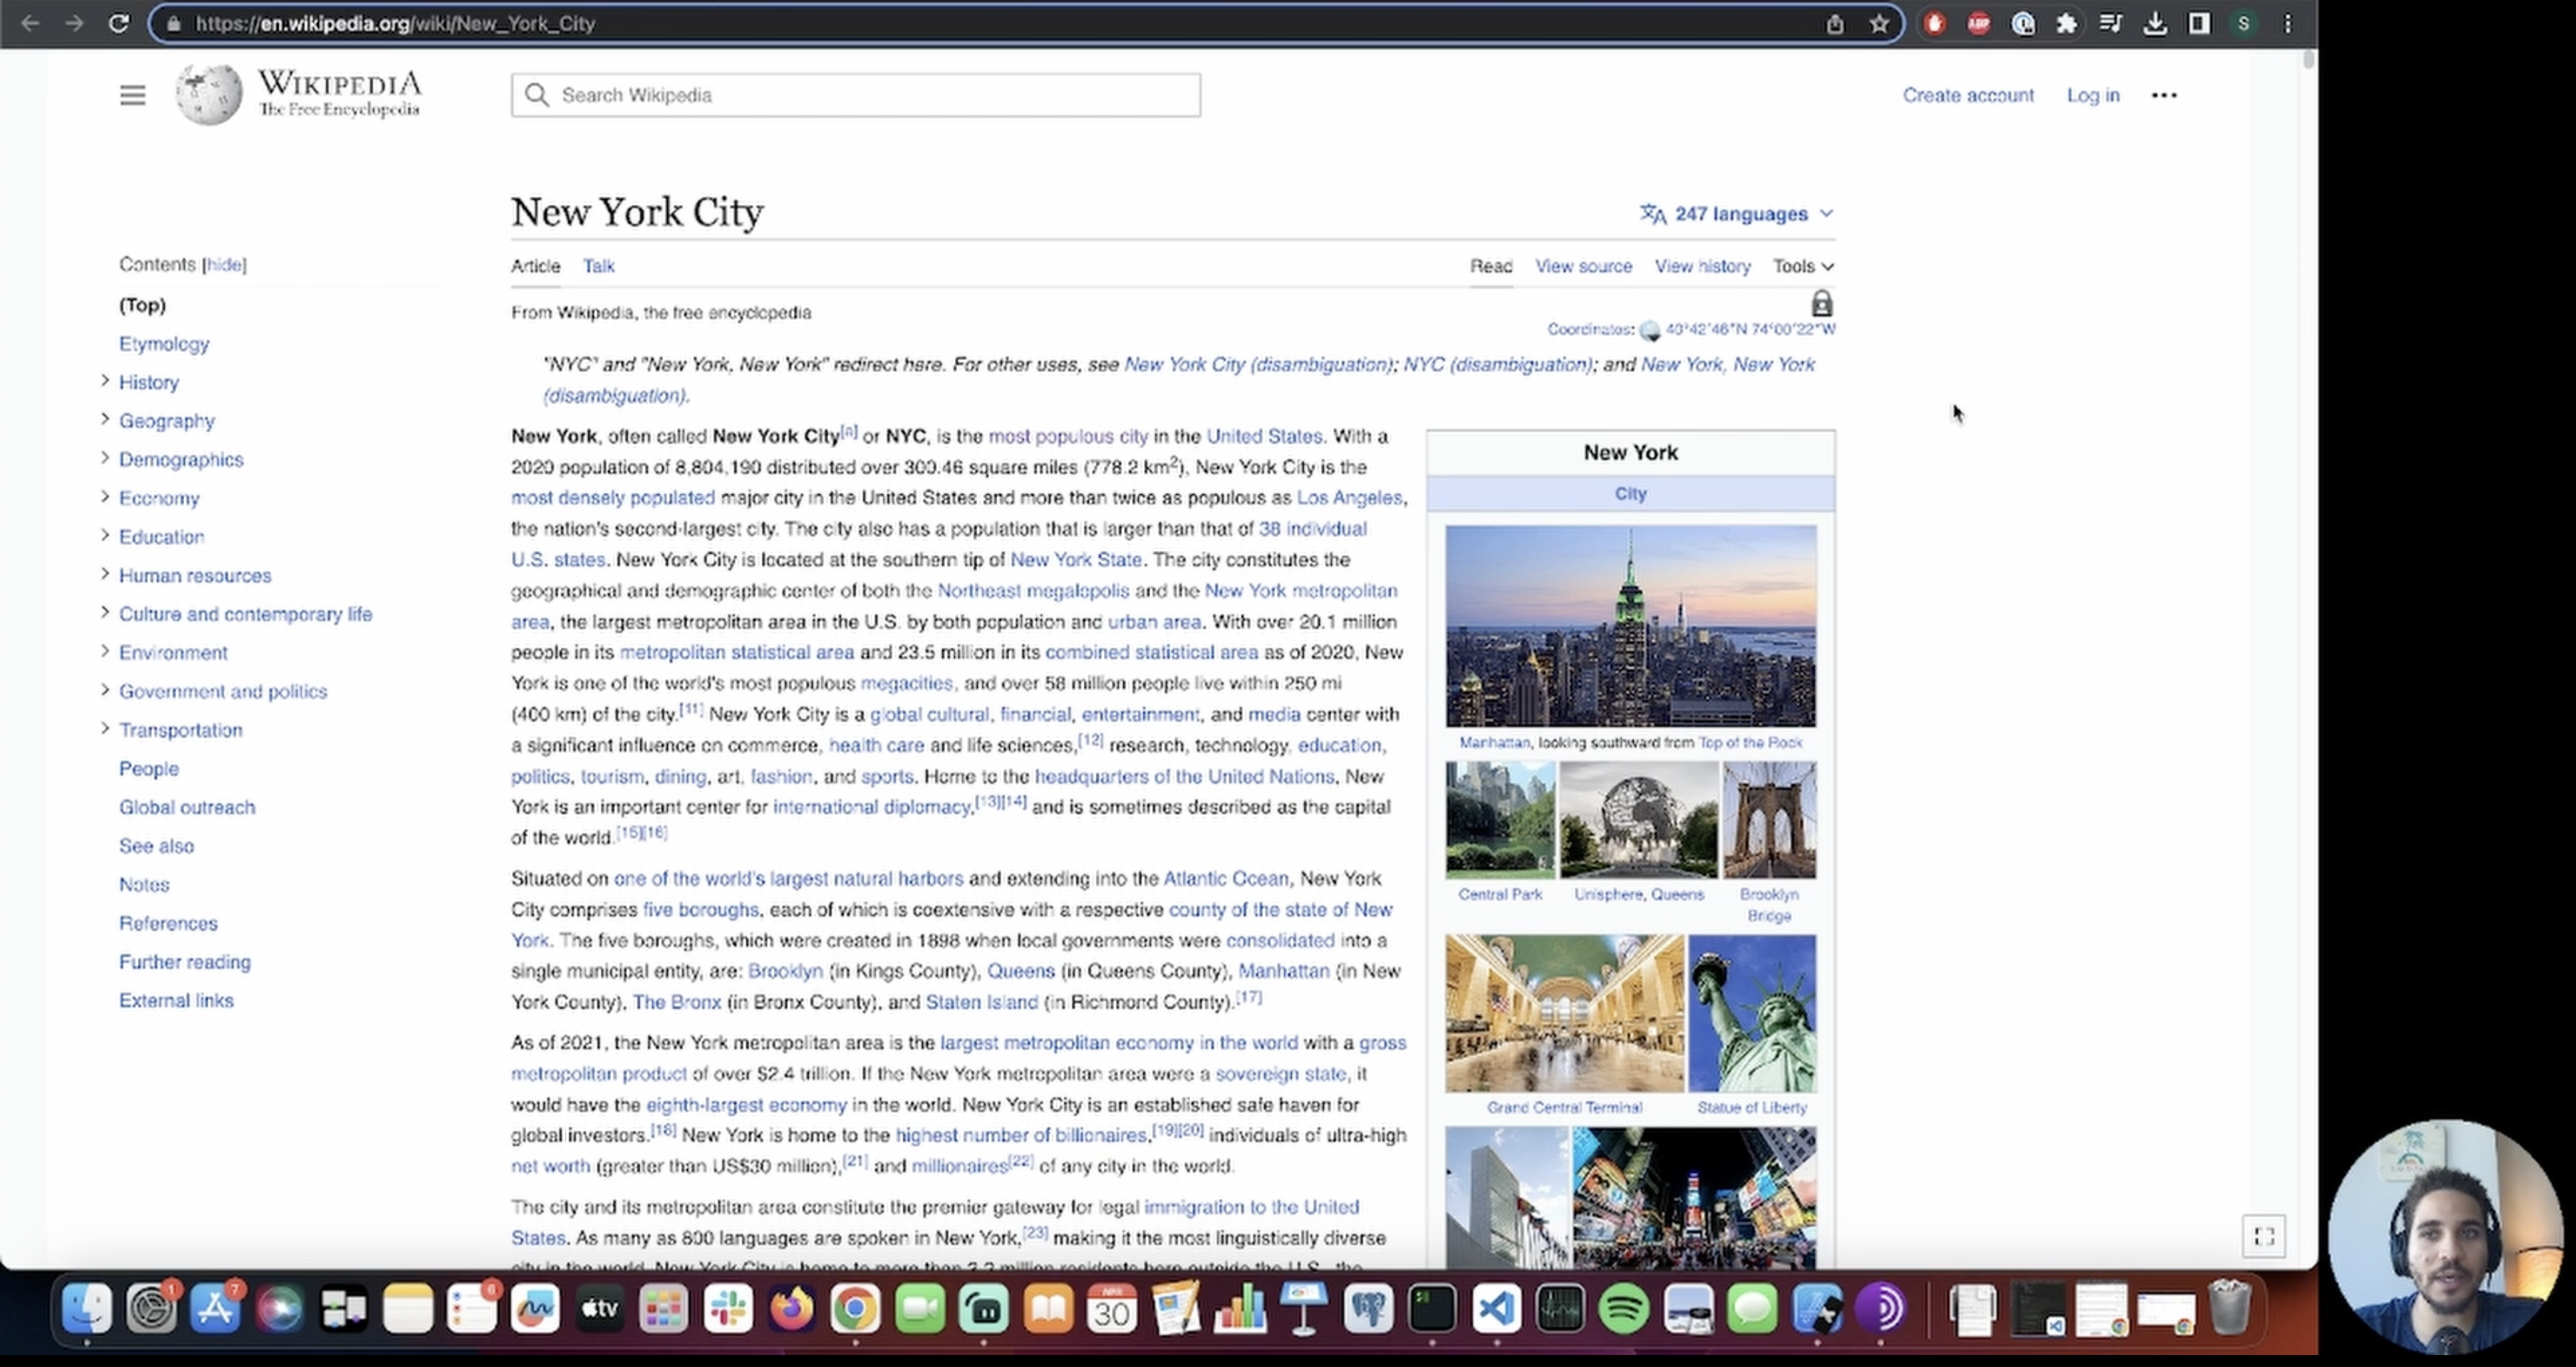Open Wikipedia personal tools ellipsis menu

tap(2163, 95)
